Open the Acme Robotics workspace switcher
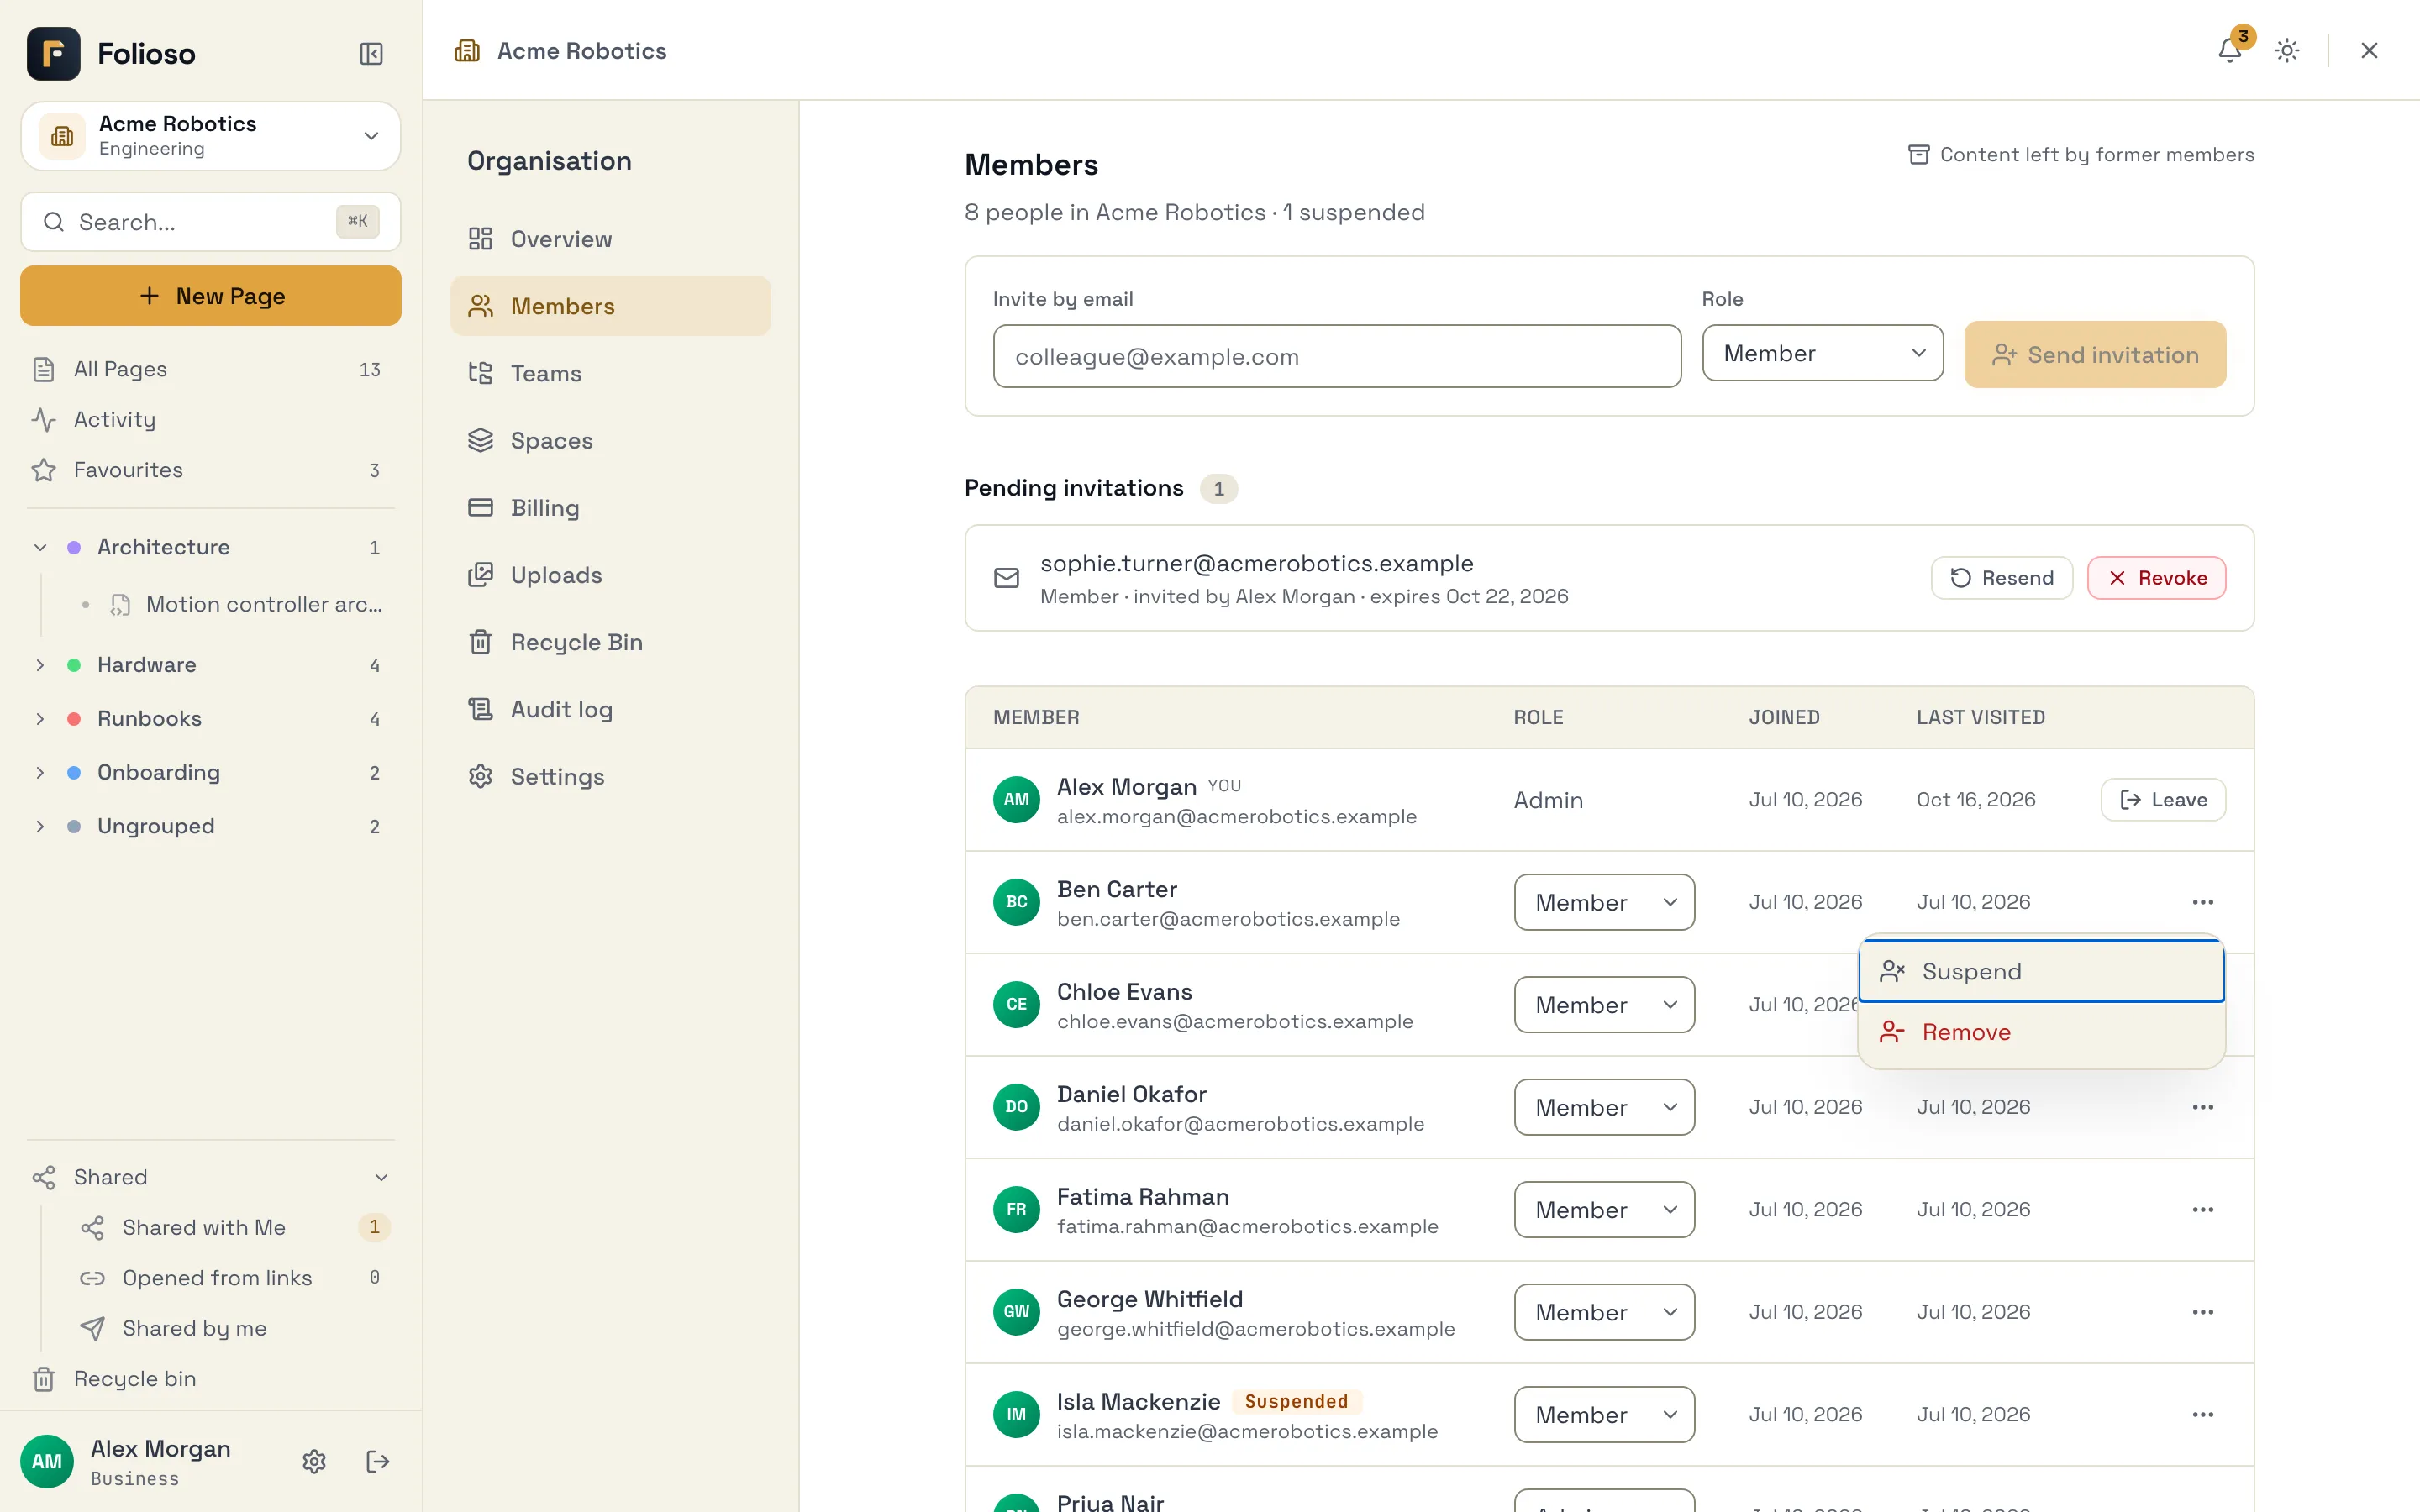The height and width of the screenshot is (1512, 2420). 210,135
